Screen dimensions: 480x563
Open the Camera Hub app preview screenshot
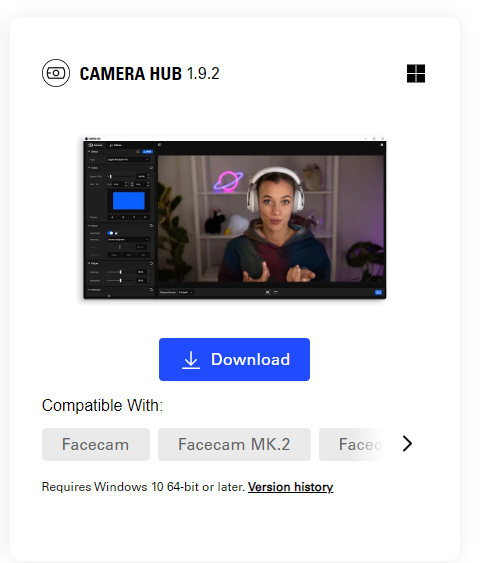click(x=235, y=218)
